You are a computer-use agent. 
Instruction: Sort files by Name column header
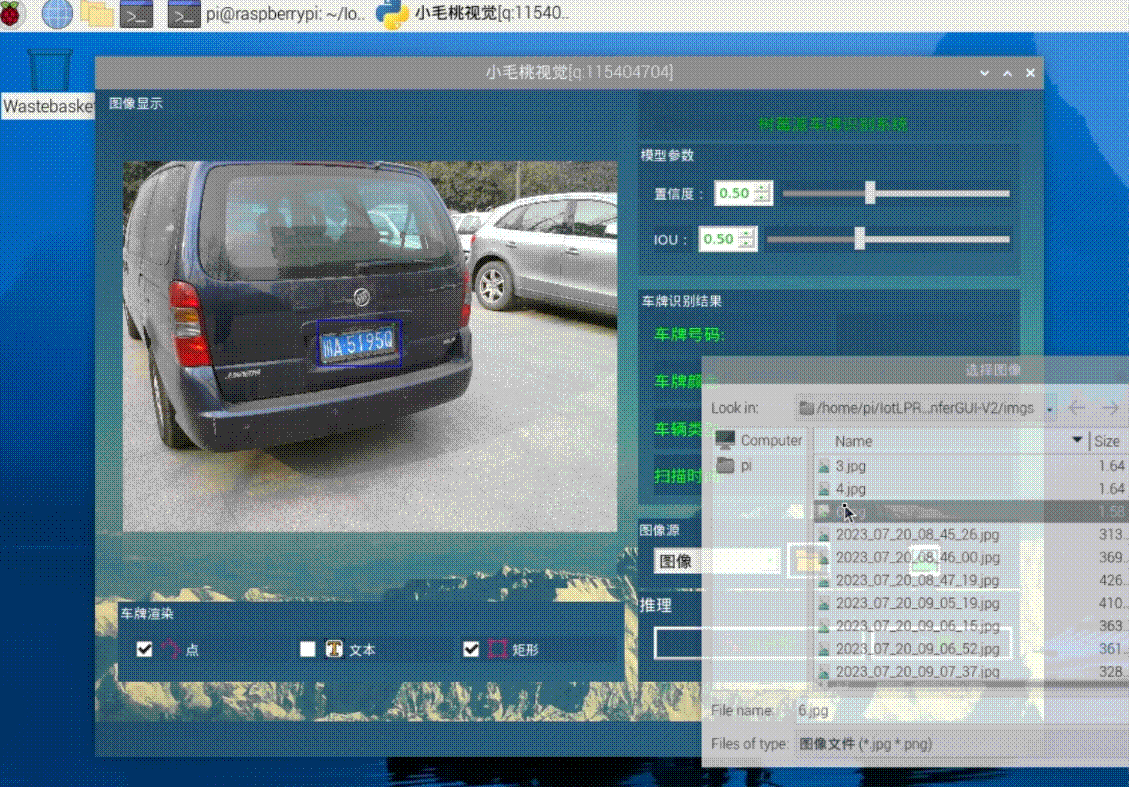(950, 441)
